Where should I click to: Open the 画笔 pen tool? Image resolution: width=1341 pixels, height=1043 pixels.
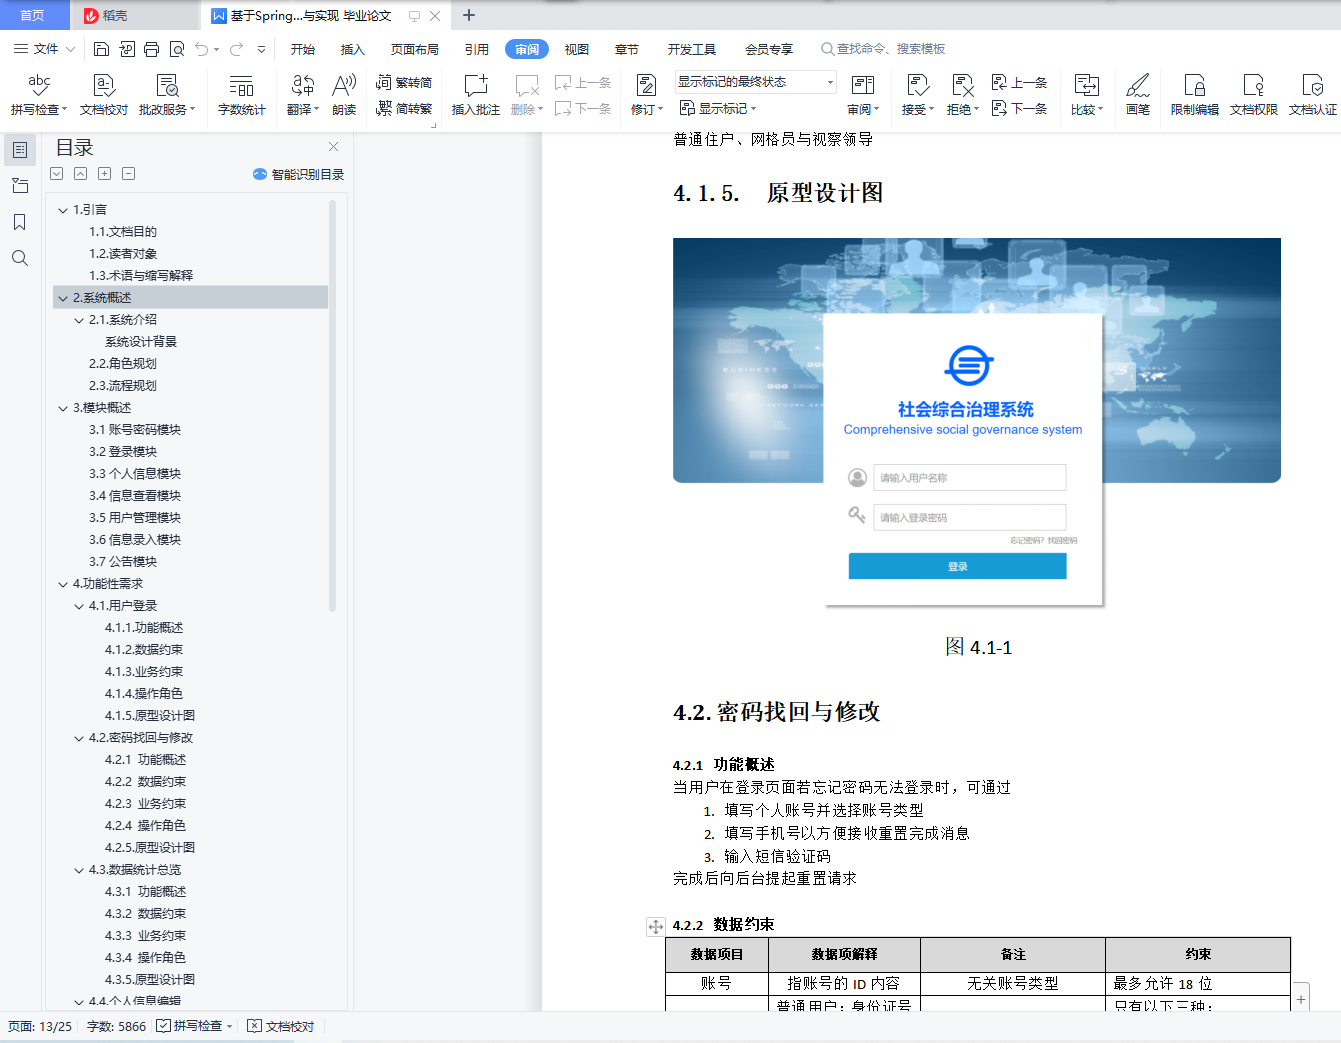click(x=1138, y=95)
